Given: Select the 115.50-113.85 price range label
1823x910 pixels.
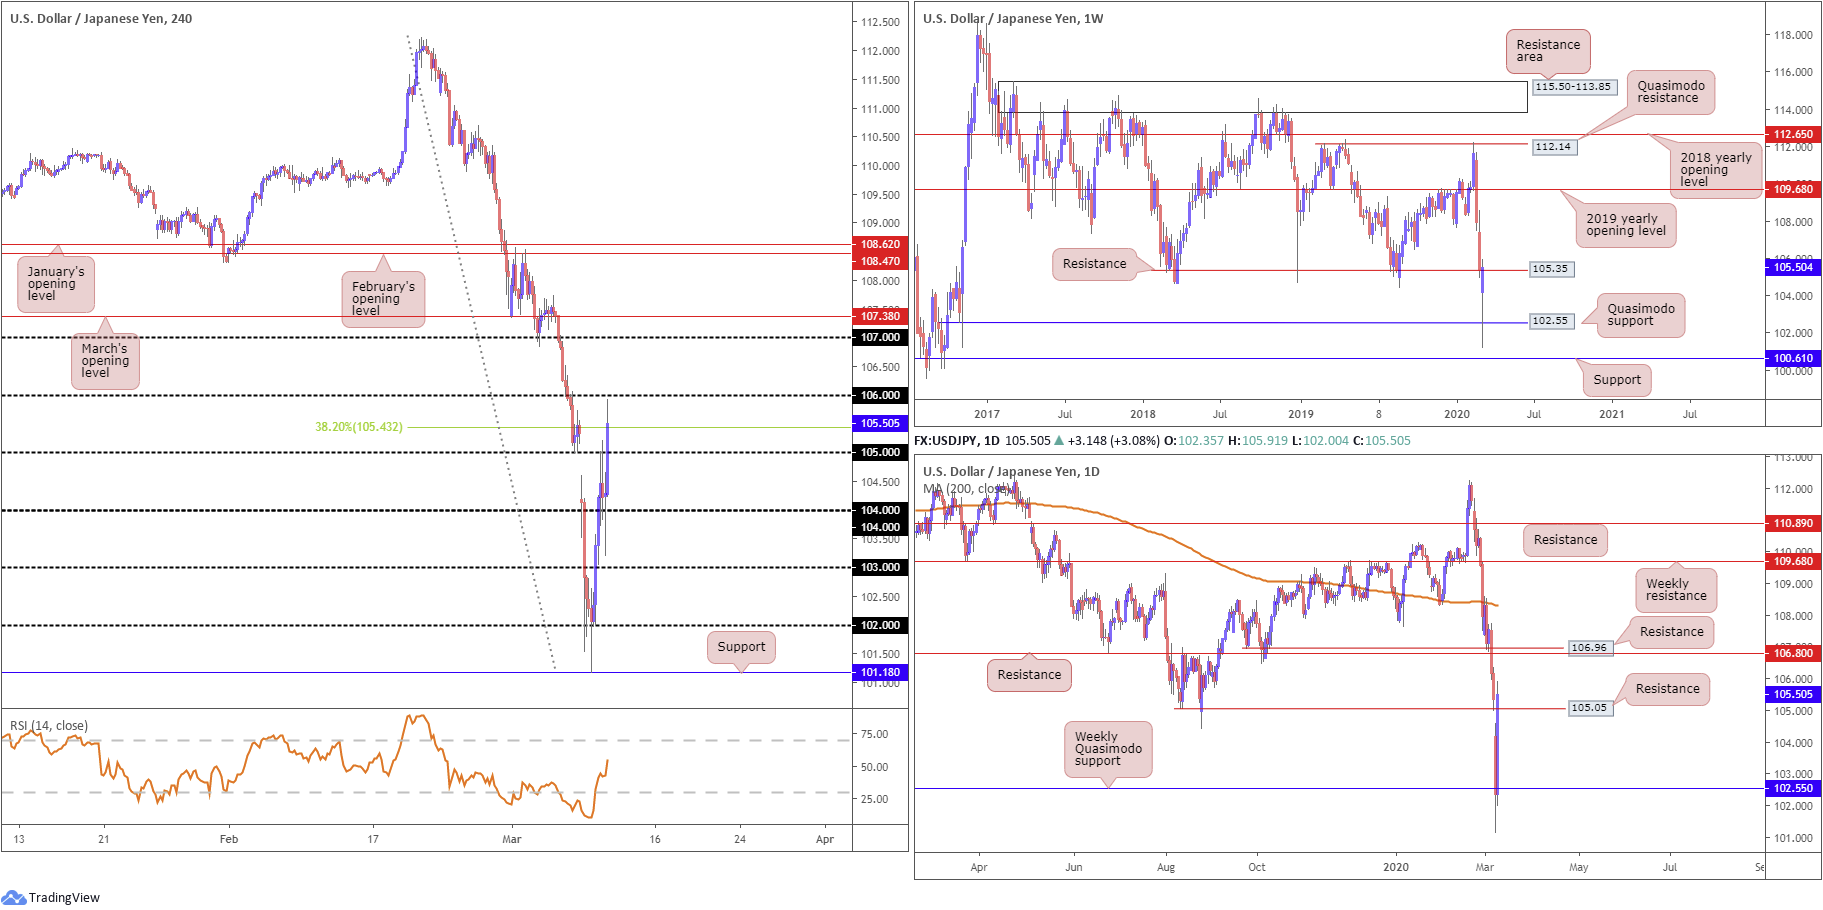Looking at the screenshot, I should click(x=1573, y=87).
